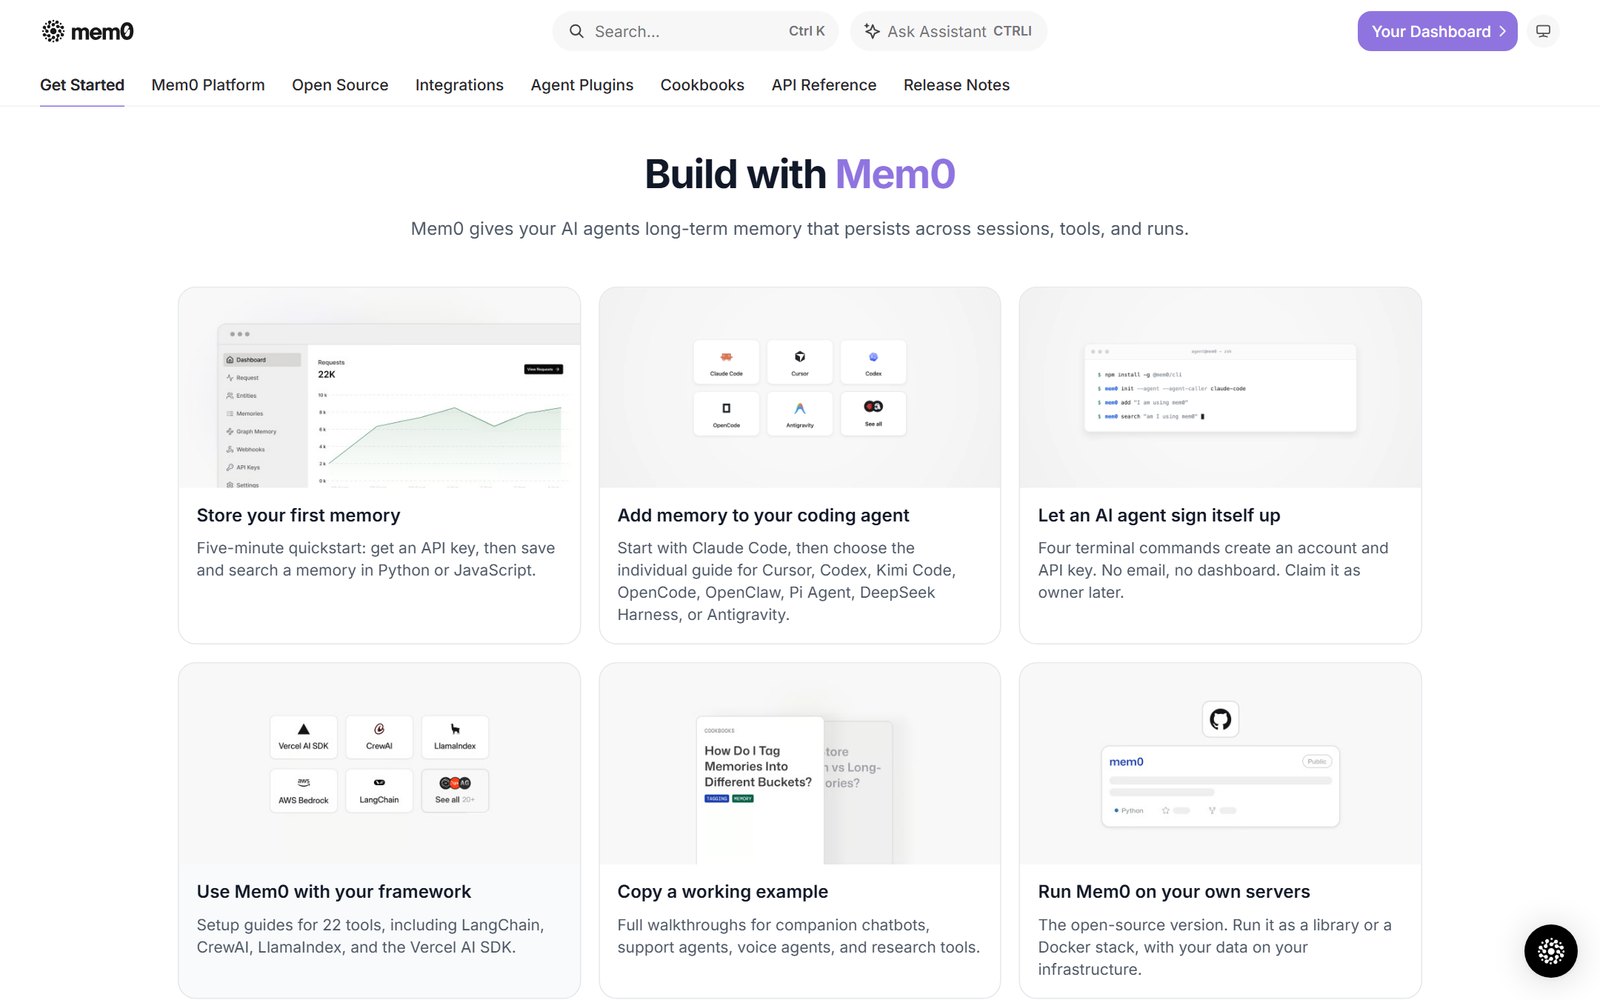Click the AWS Bedrock tile icon
Viewport: 1600px width, 1000px height.
(304, 782)
